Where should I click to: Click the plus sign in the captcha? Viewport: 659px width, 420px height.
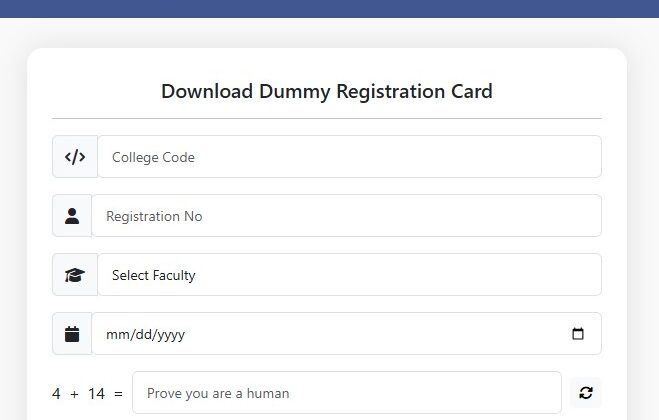(x=74, y=393)
